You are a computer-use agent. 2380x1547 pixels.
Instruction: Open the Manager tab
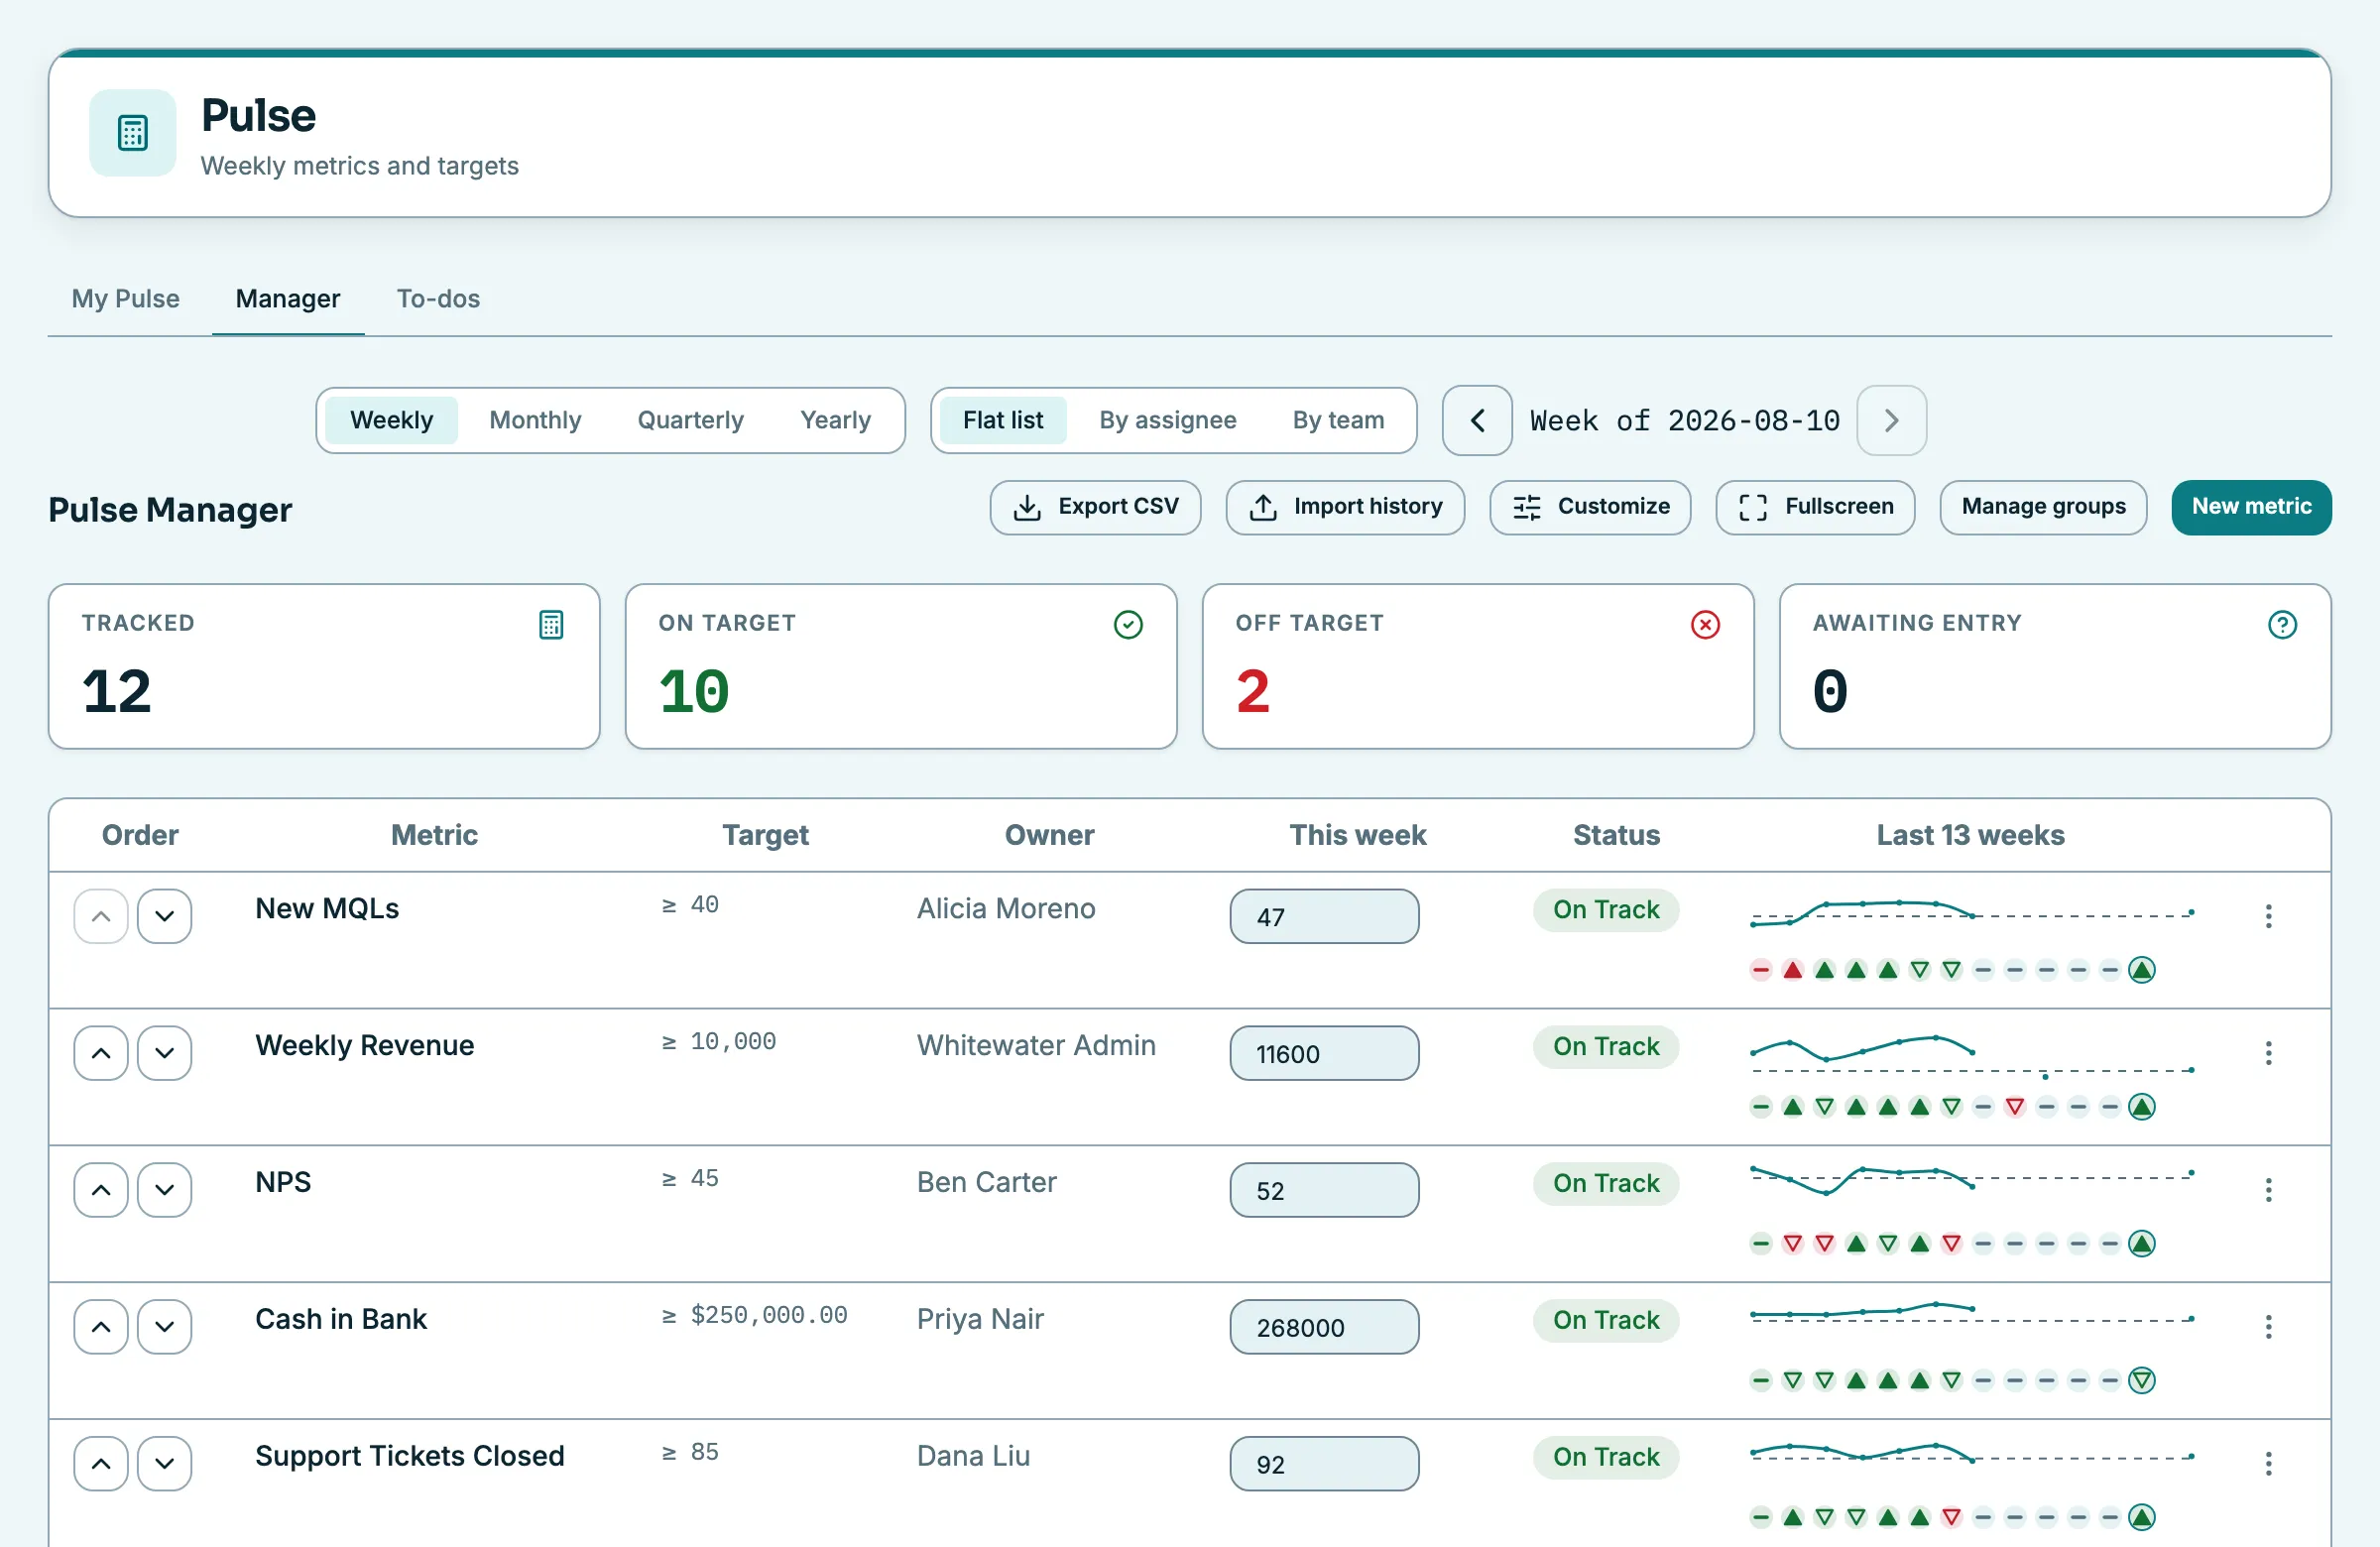tap(288, 299)
